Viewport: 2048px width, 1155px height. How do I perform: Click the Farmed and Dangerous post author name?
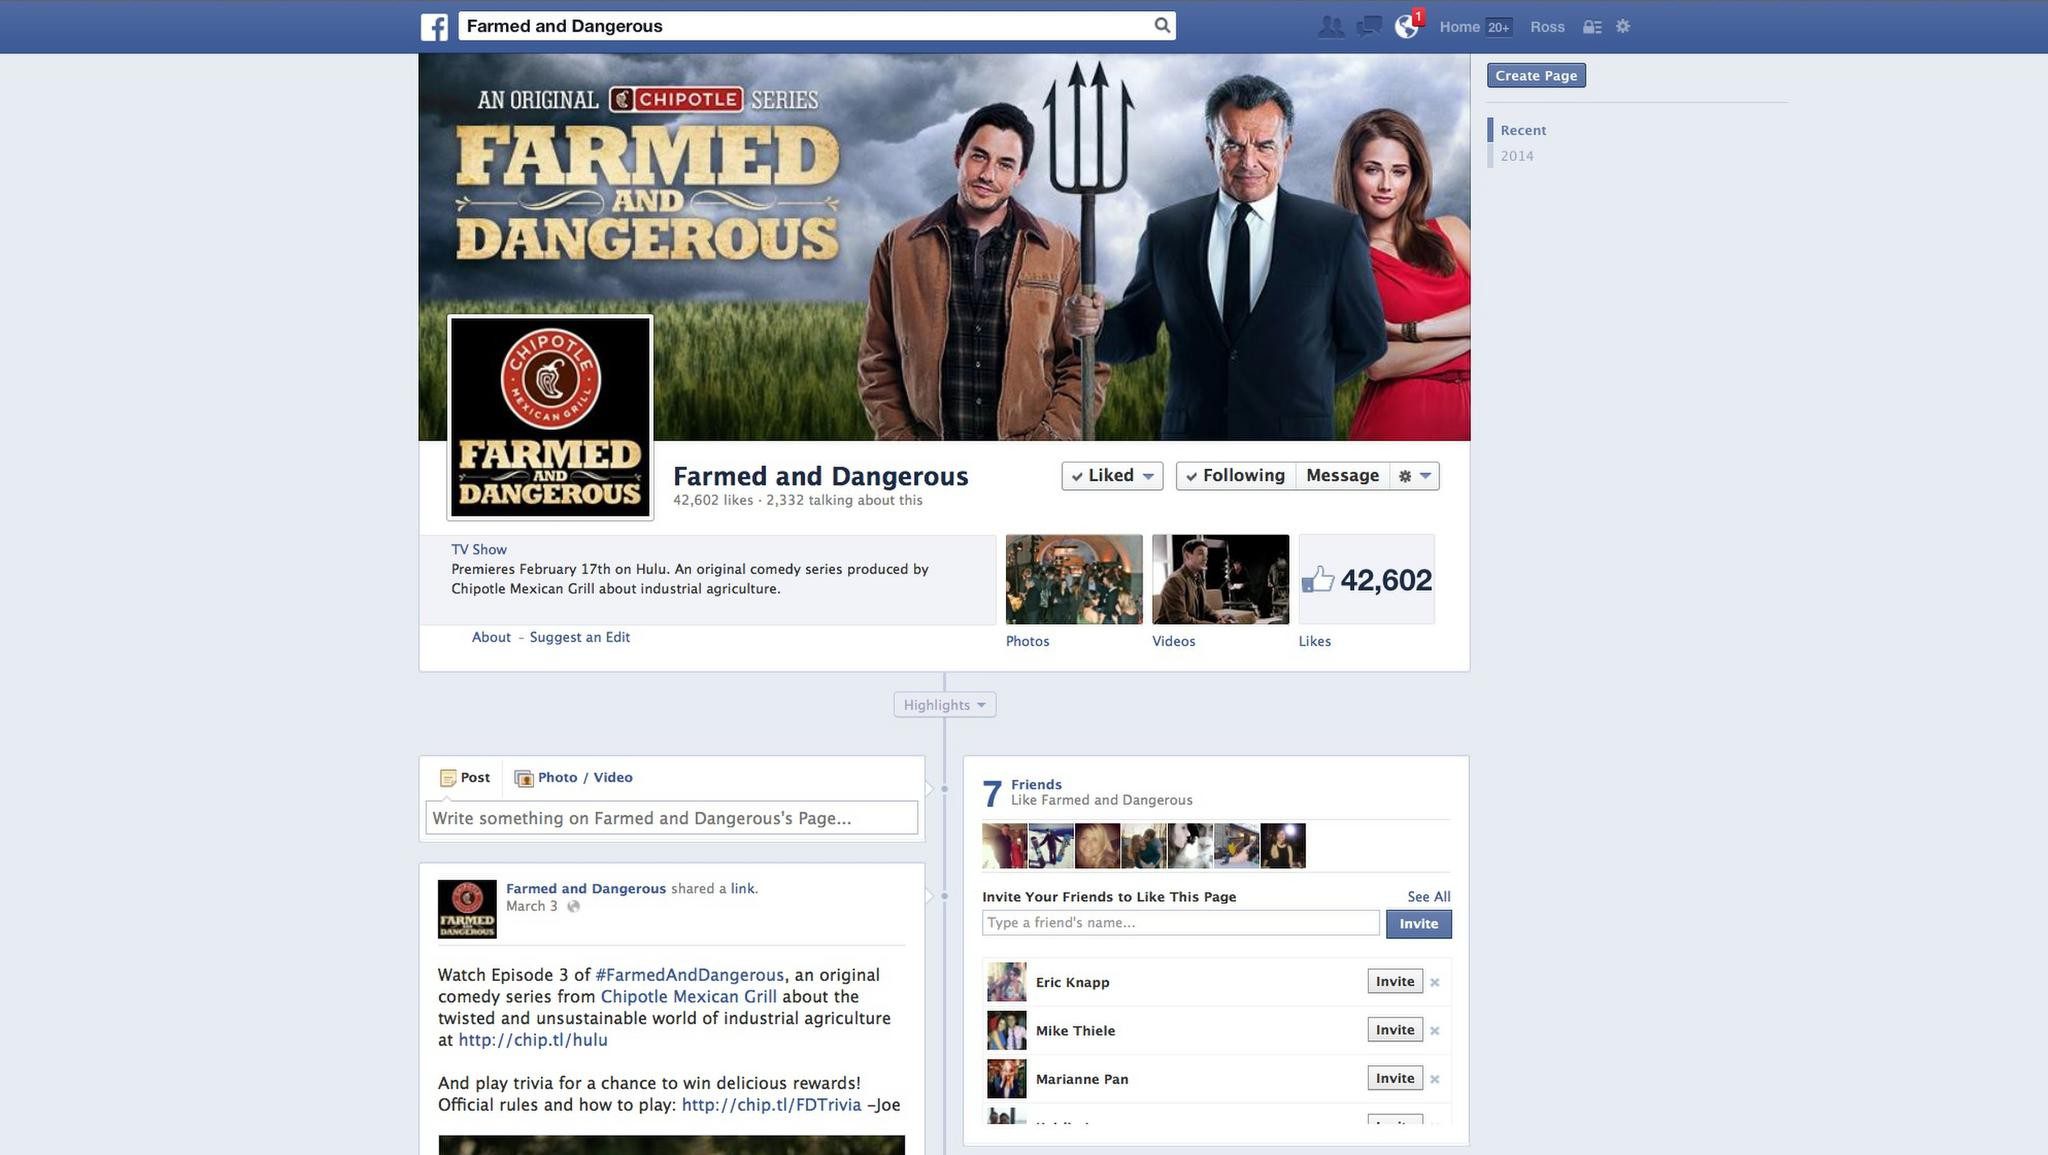pos(586,889)
